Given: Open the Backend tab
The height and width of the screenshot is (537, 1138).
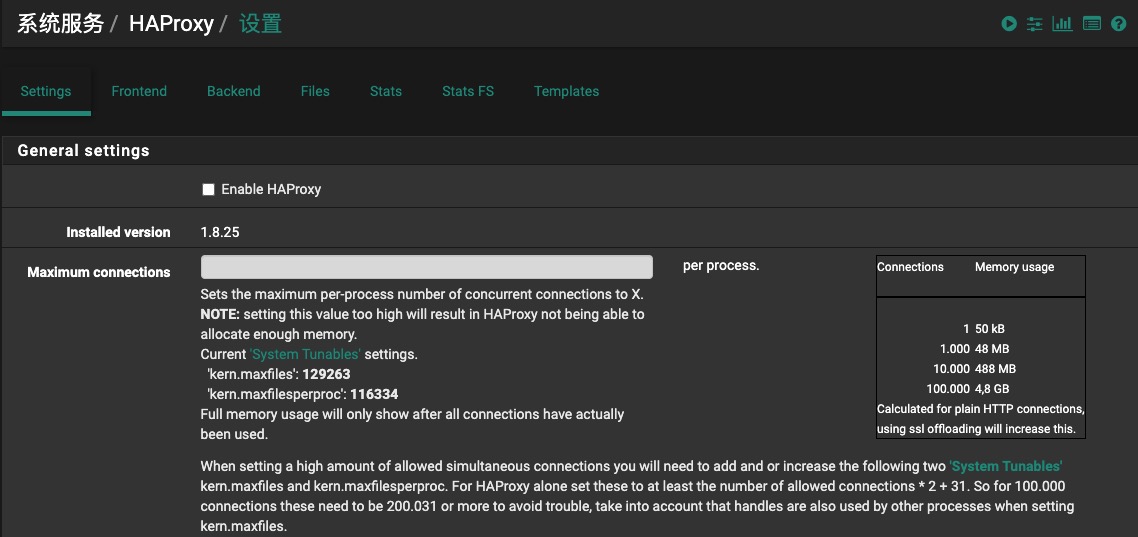Looking at the screenshot, I should click(234, 91).
